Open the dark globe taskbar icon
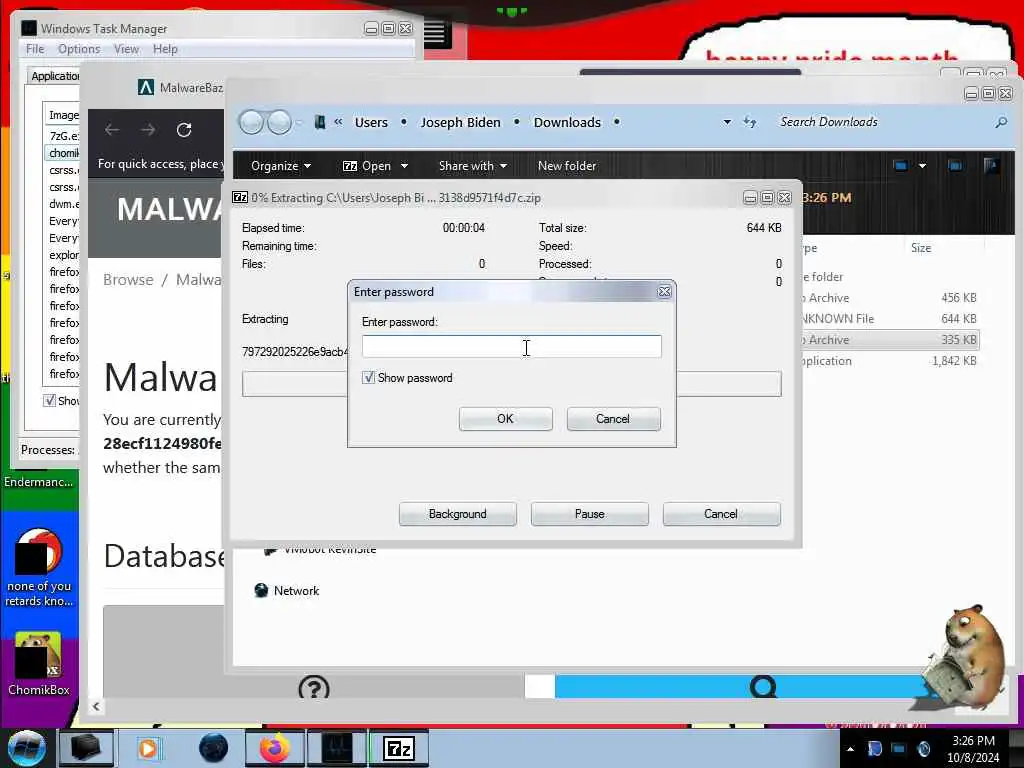Viewport: 1024px width, 768px height. (214, 748)
